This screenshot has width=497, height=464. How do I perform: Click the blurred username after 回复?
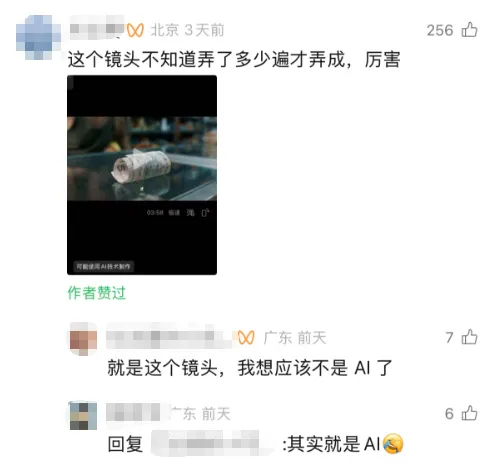pyautogui.click(x=213, y=443)
